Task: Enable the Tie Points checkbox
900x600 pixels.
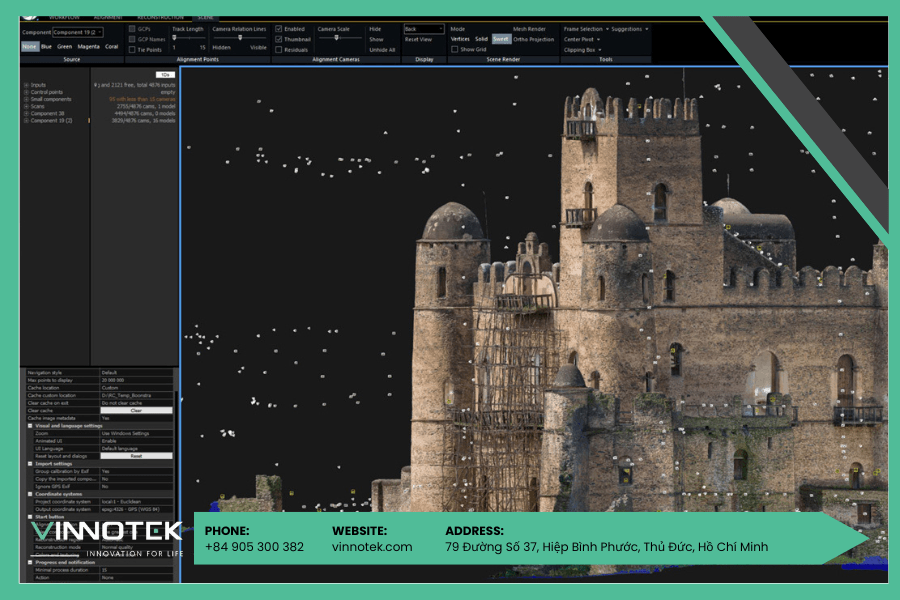Action: [132, 49]
